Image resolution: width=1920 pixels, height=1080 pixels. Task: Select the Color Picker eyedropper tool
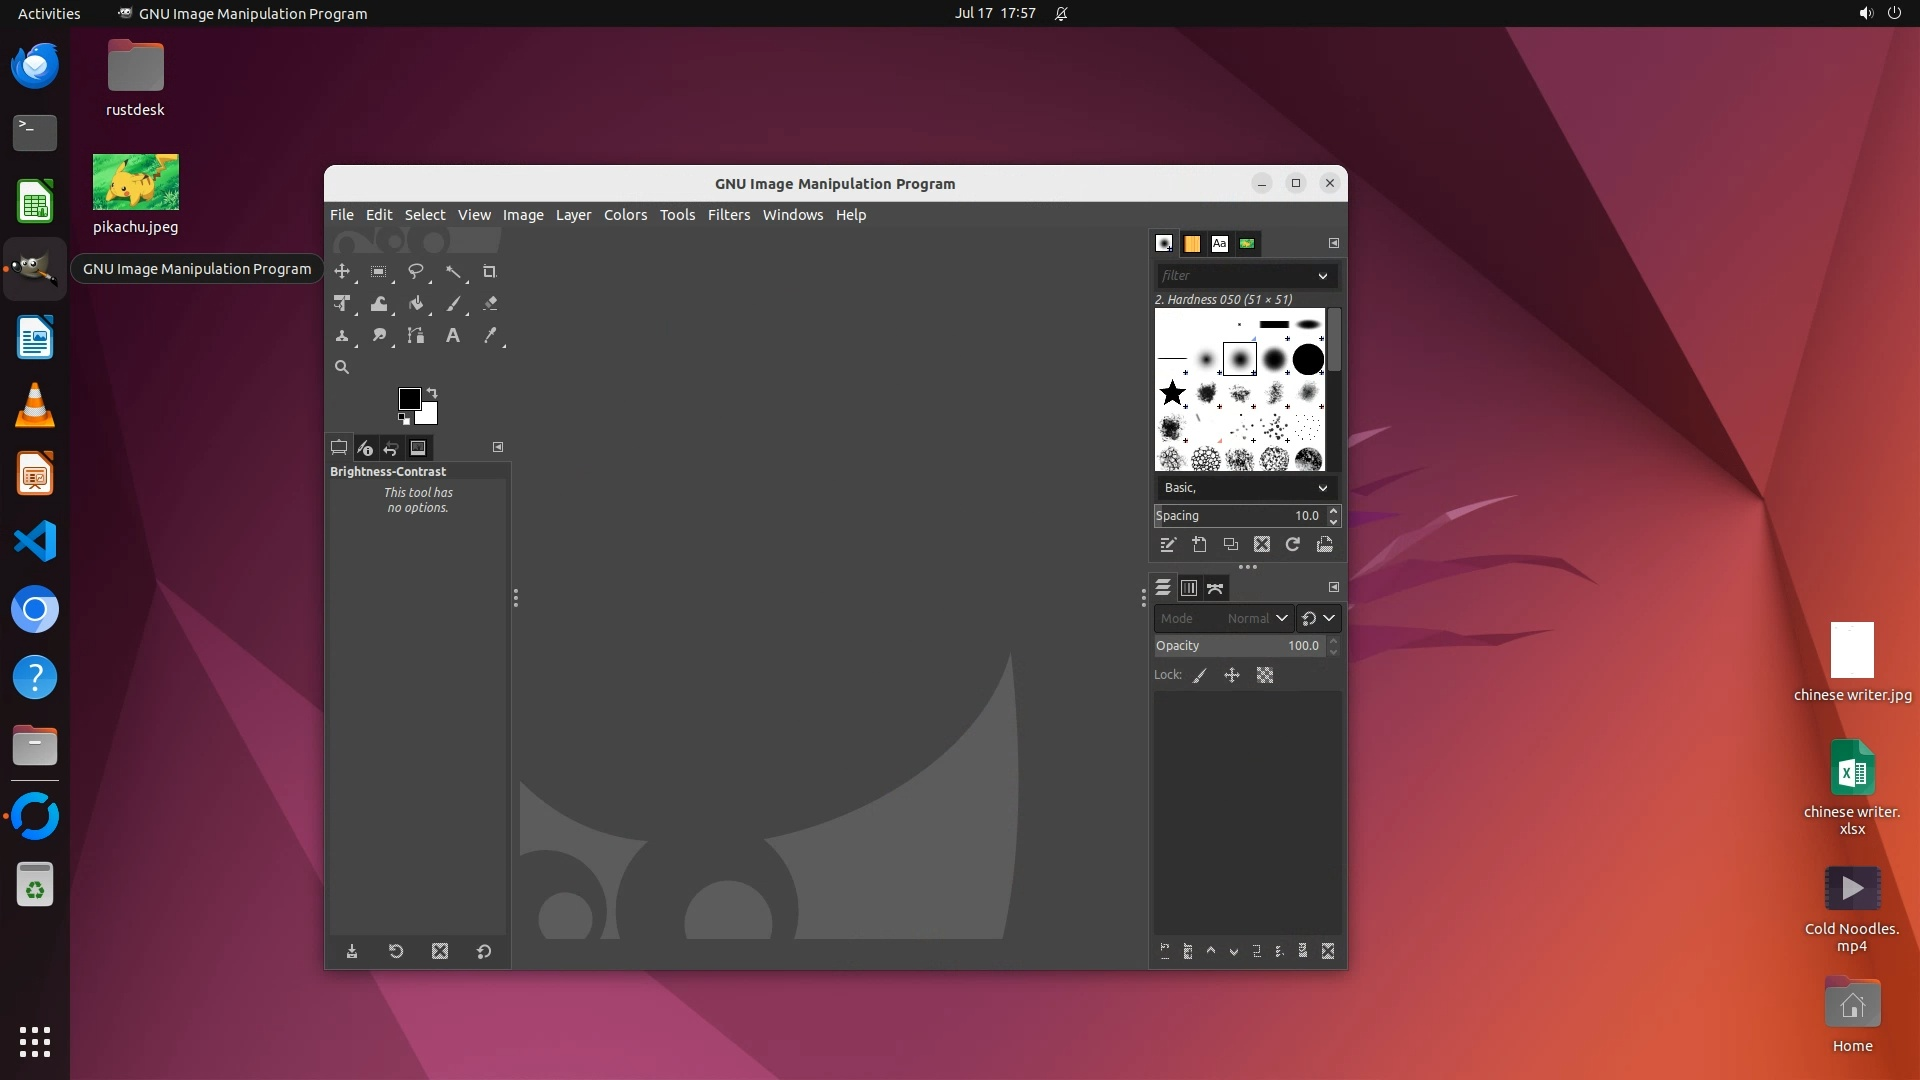(x=490, y=336)
